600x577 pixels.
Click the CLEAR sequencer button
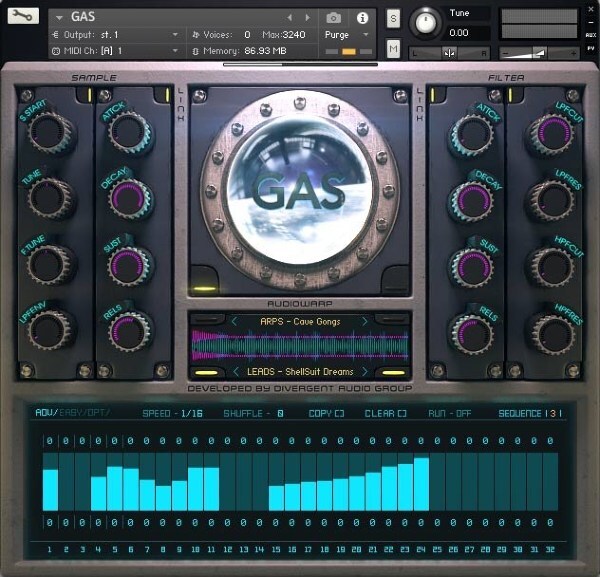[385, 414]
